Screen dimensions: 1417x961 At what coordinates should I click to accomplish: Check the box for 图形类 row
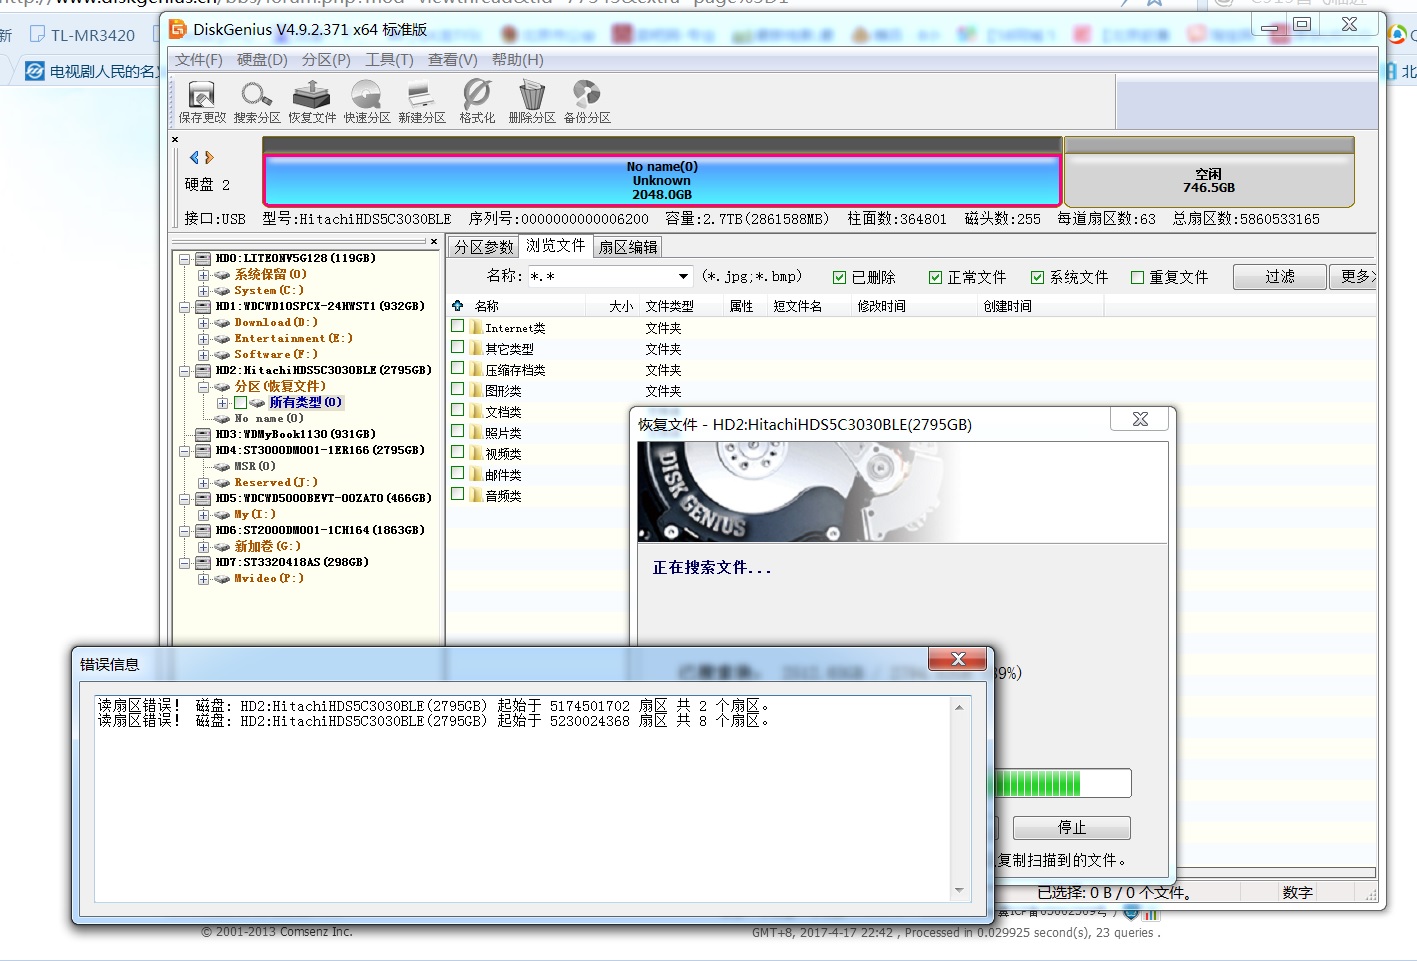pyautogui.click(x=458, y=389)
